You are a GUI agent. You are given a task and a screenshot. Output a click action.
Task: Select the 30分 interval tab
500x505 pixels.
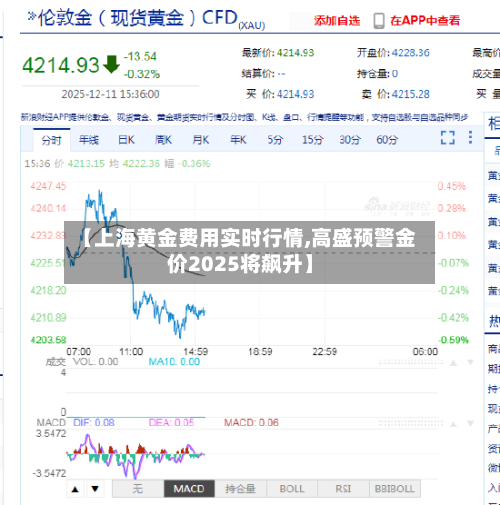point(350,140)
